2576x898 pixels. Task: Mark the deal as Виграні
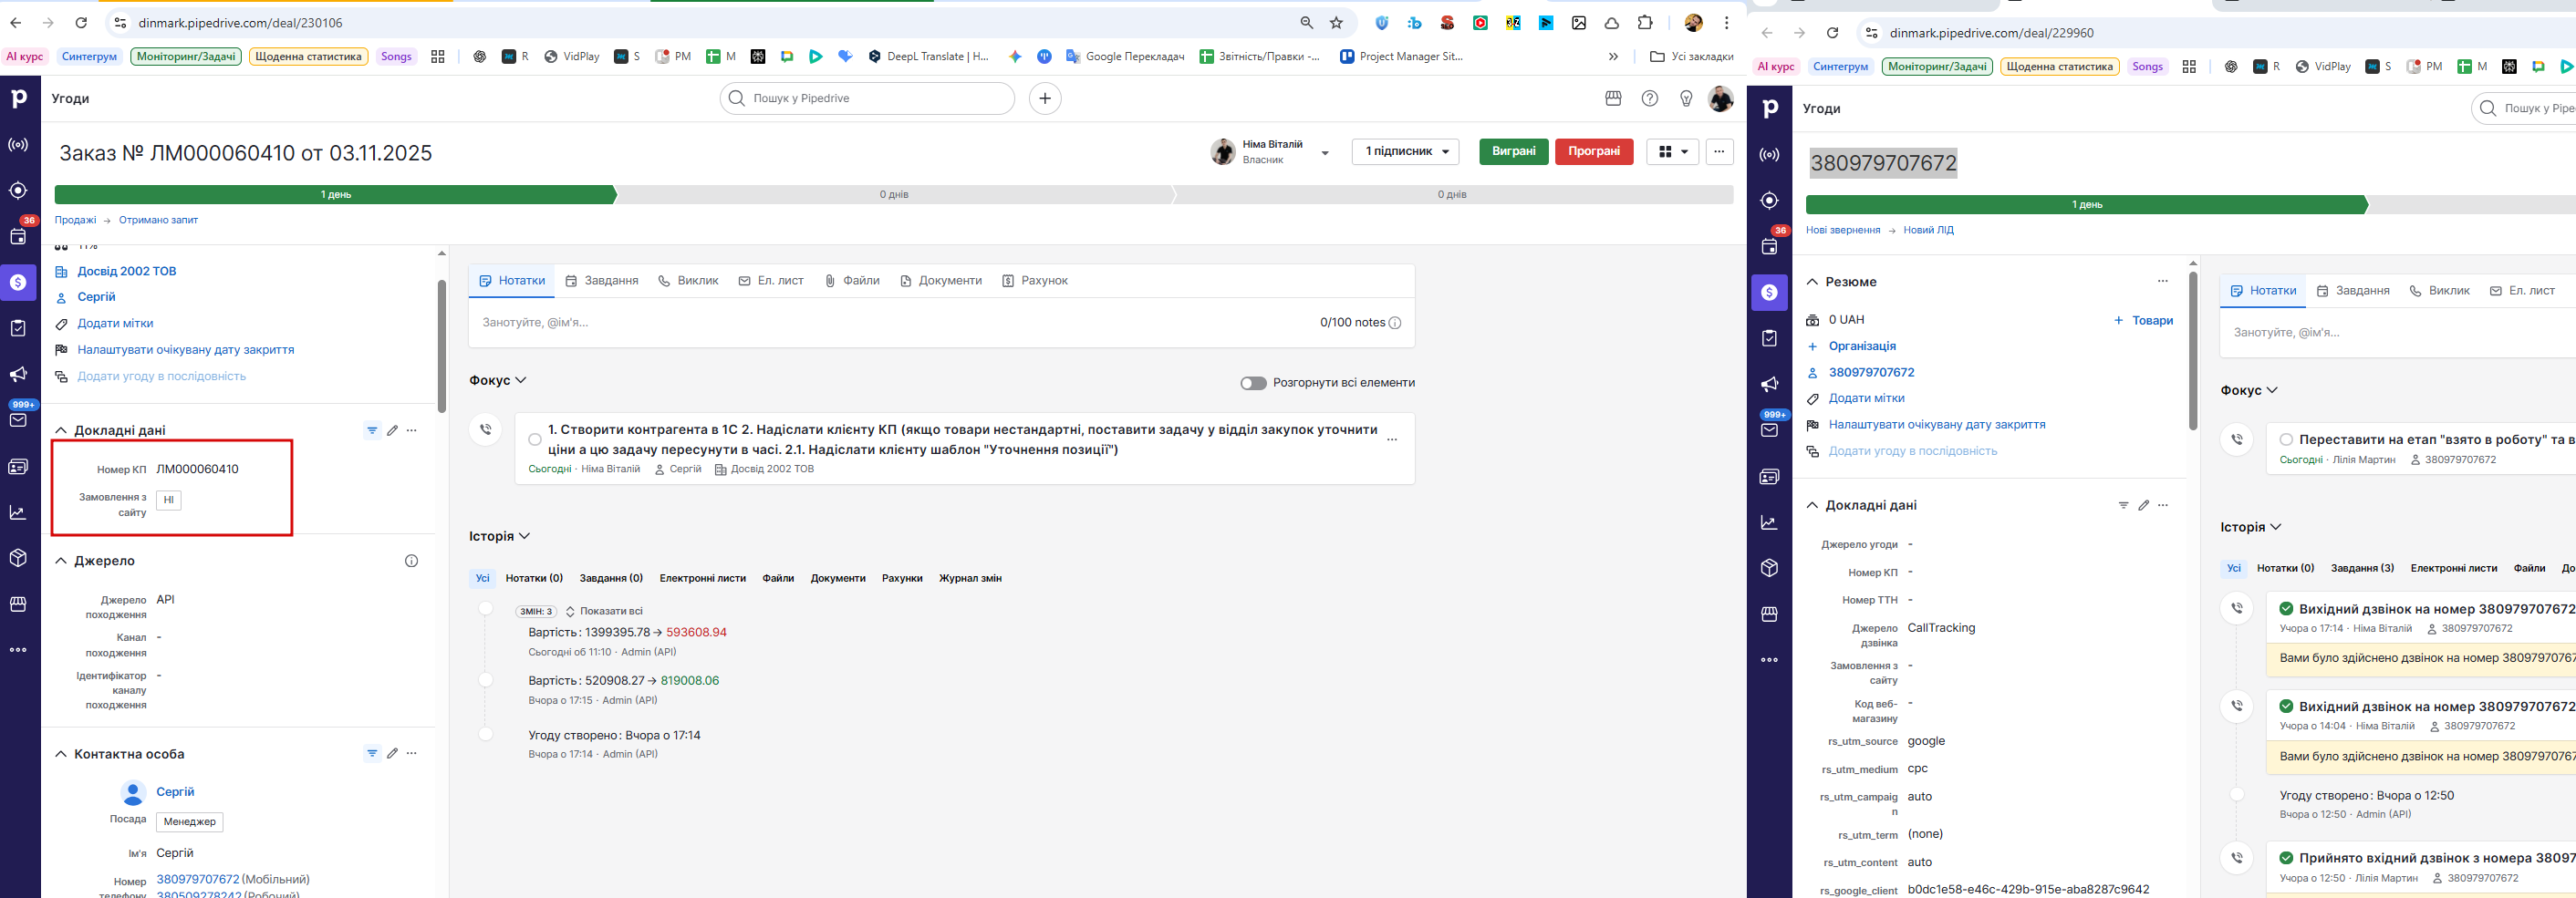[1514, 151]
